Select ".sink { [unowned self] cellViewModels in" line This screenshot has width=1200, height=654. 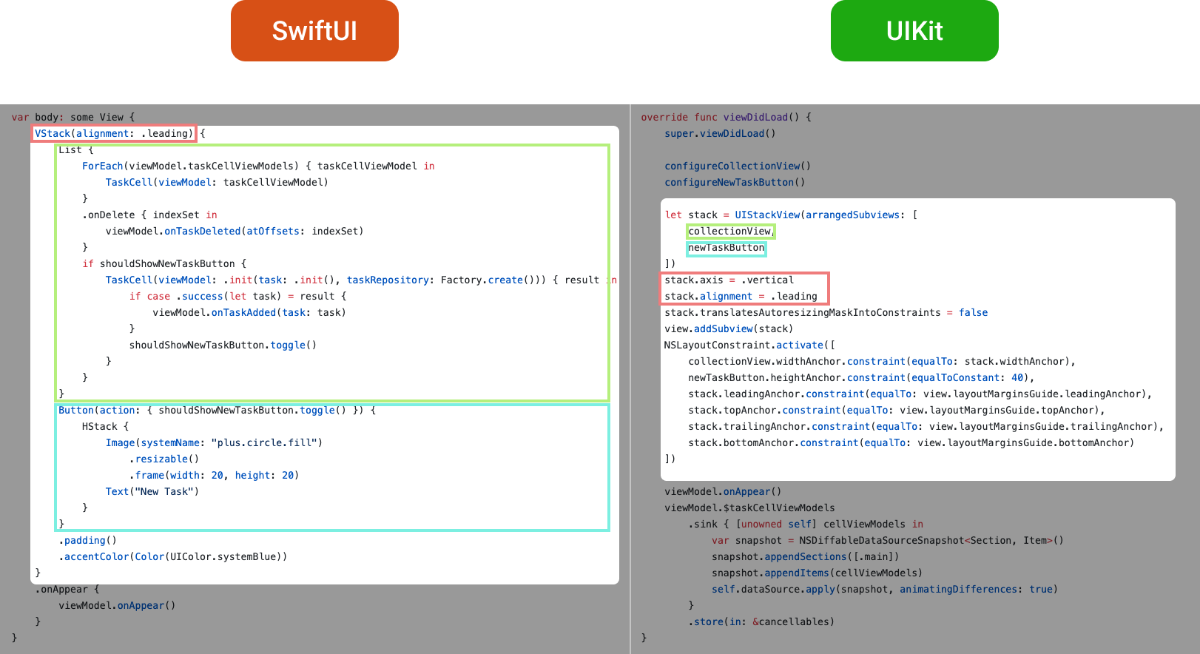pyautogui.click(x=806, y=523)
